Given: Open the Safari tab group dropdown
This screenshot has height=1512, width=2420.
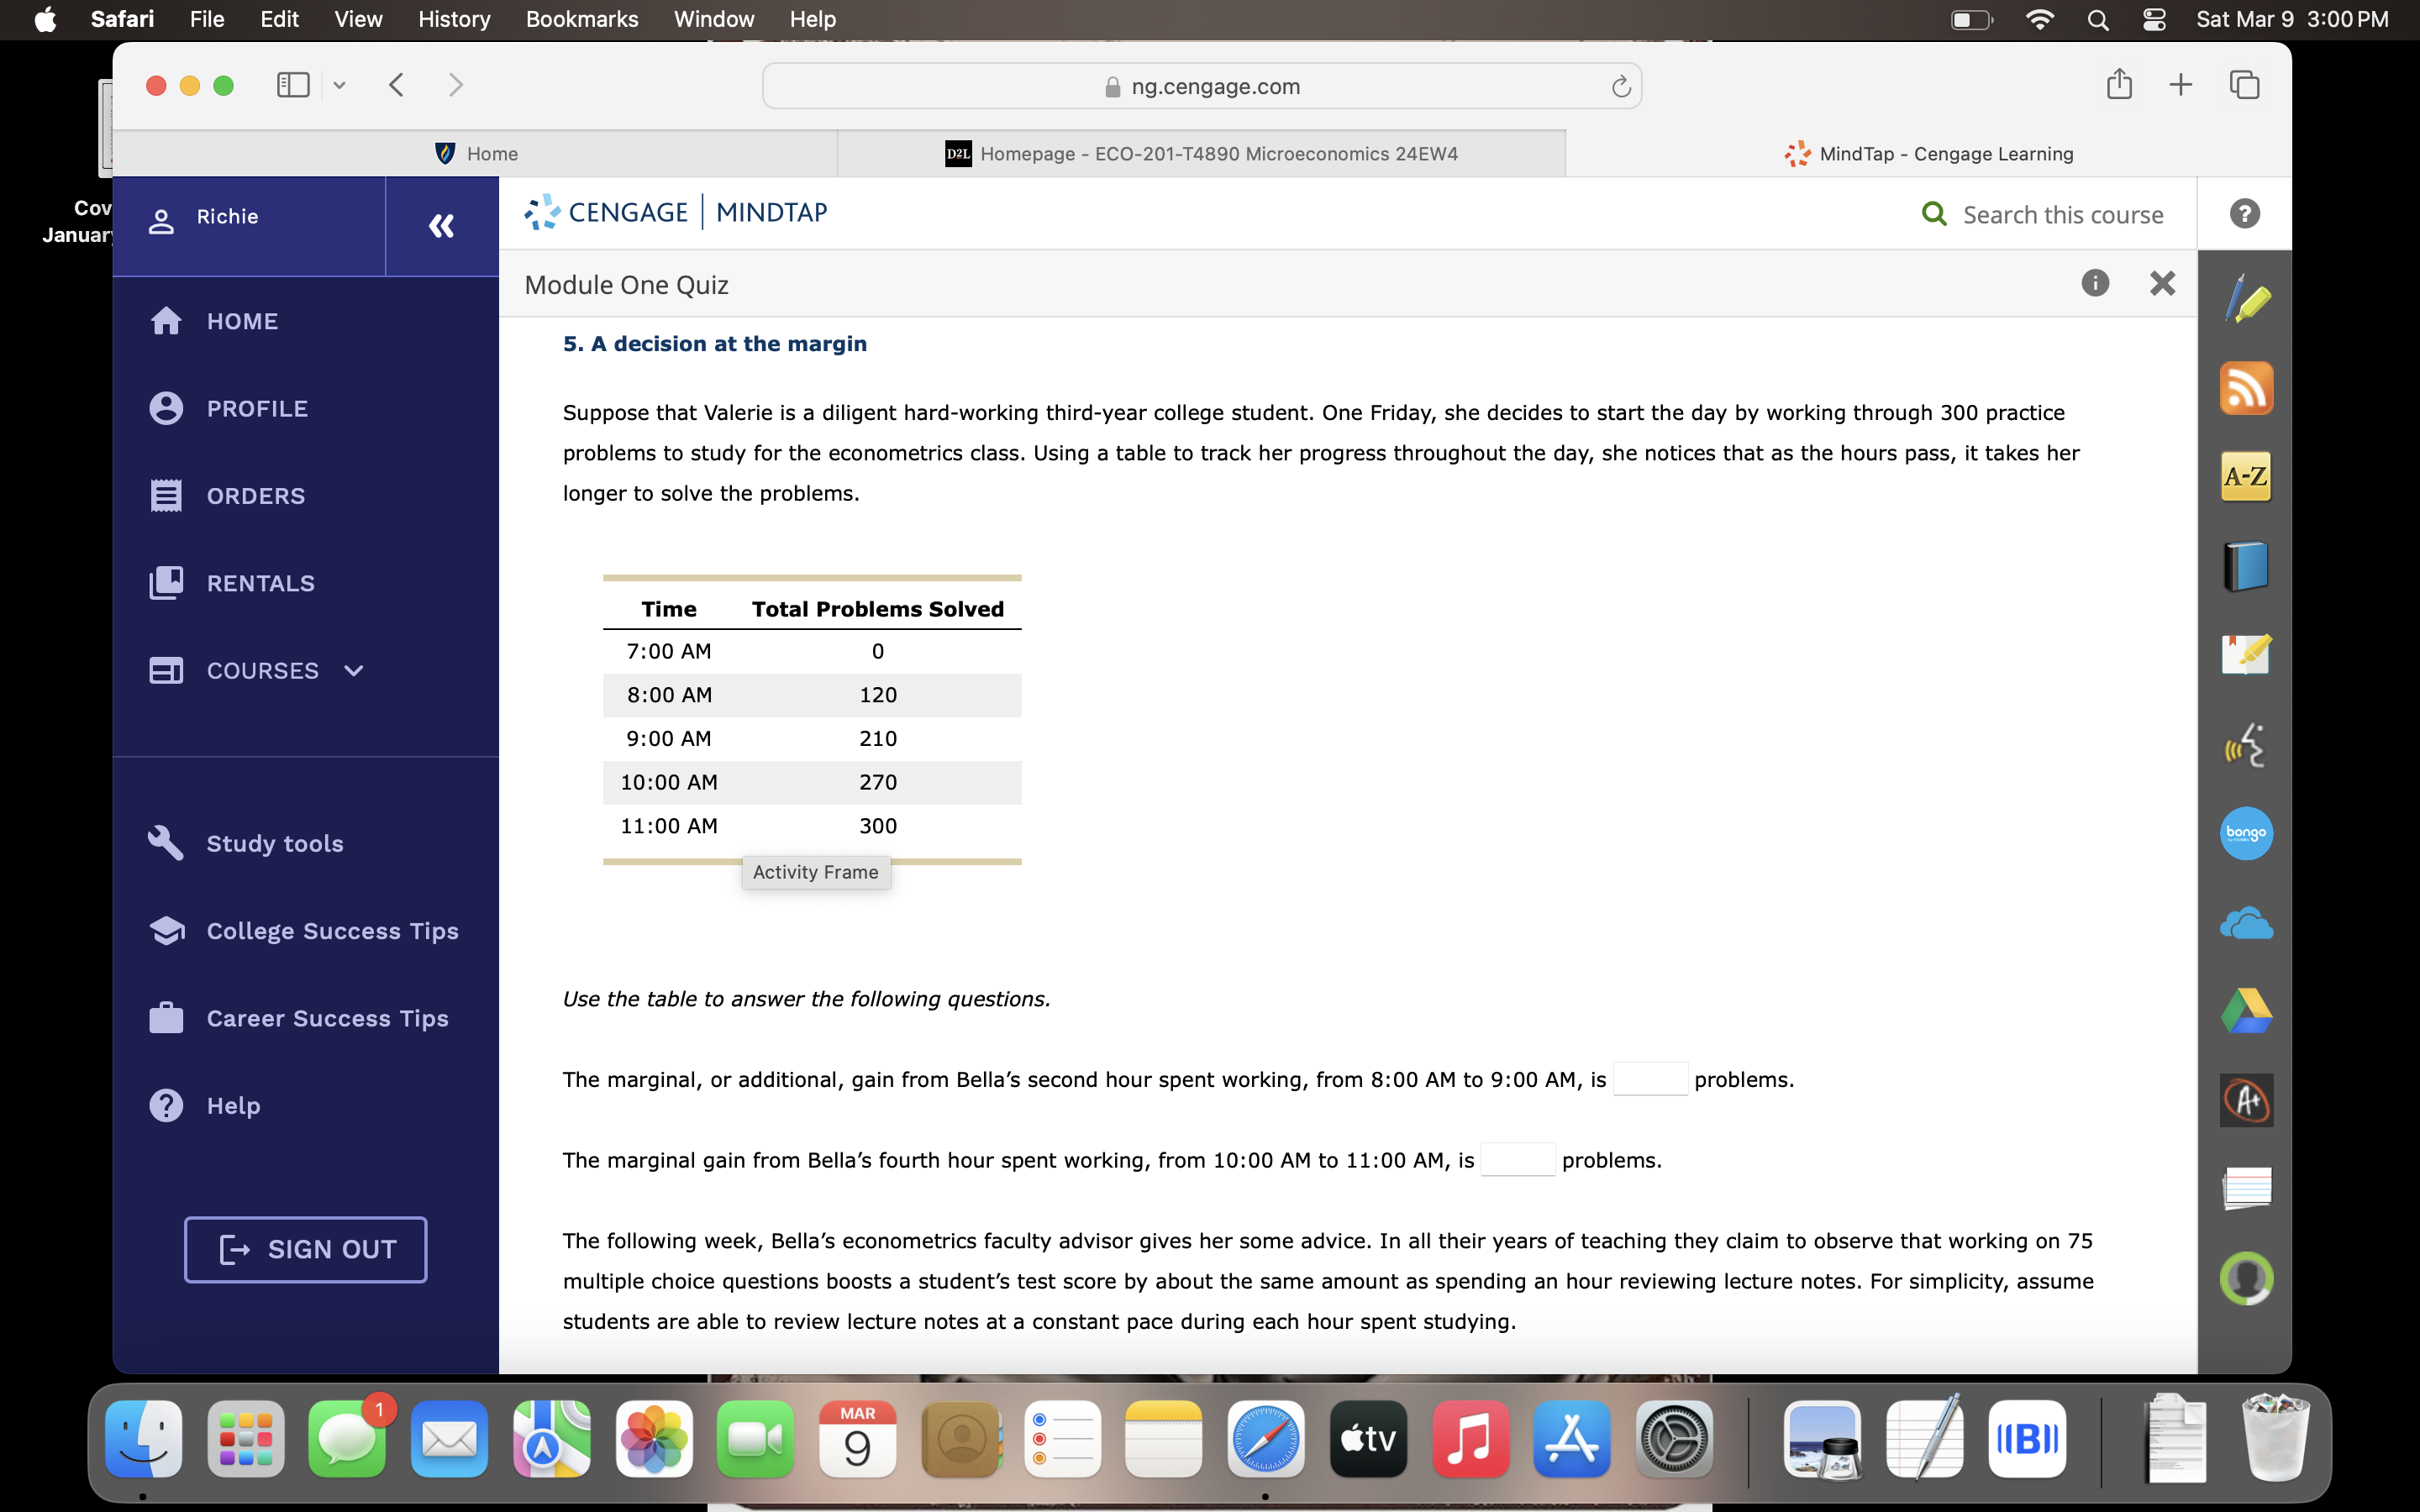Looking at the screenshot, I should [x=339, y=85].
